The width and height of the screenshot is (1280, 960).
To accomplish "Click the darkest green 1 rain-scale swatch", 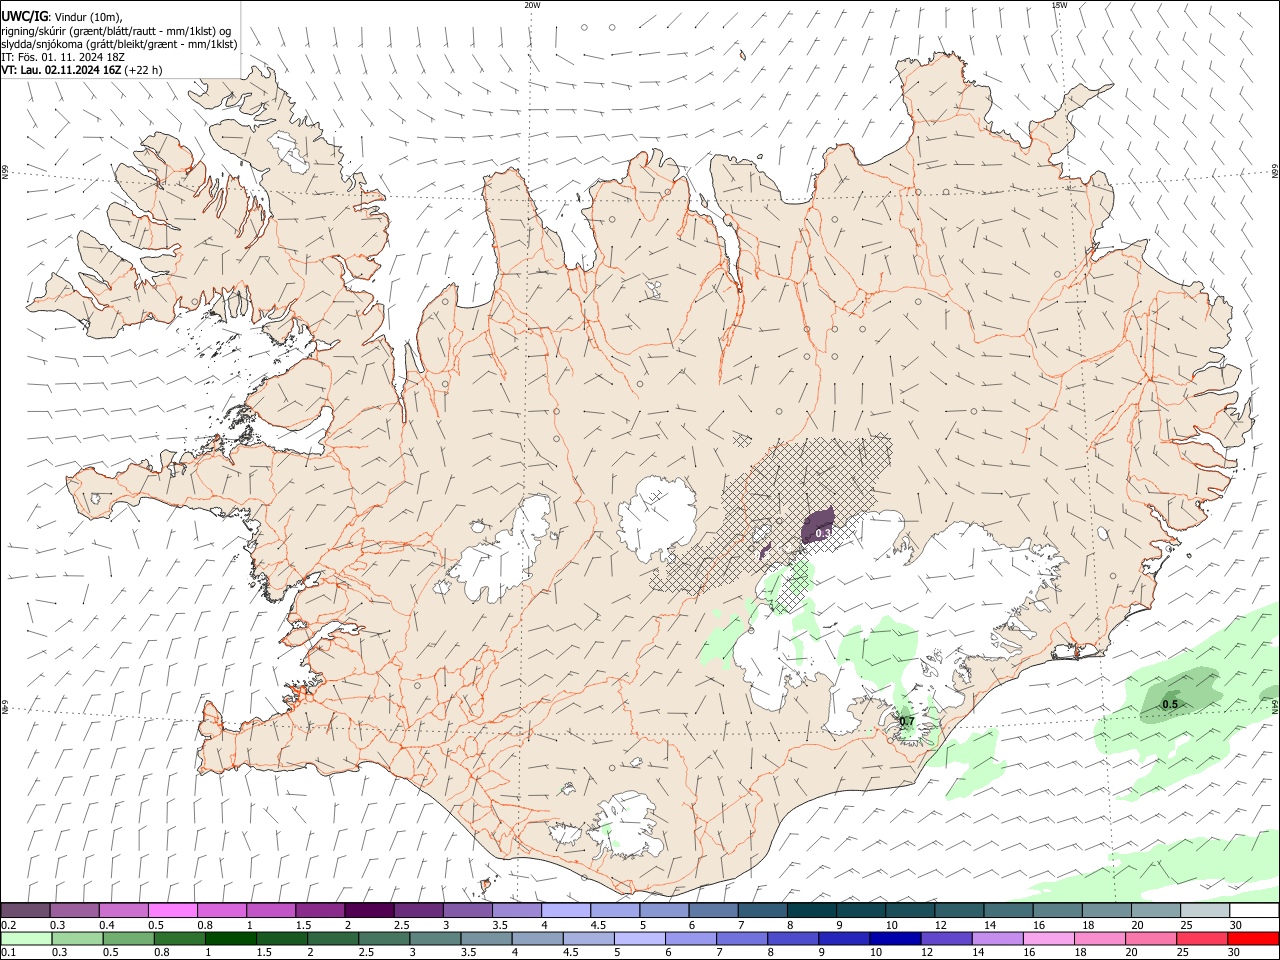I will (x=230, y=938).
